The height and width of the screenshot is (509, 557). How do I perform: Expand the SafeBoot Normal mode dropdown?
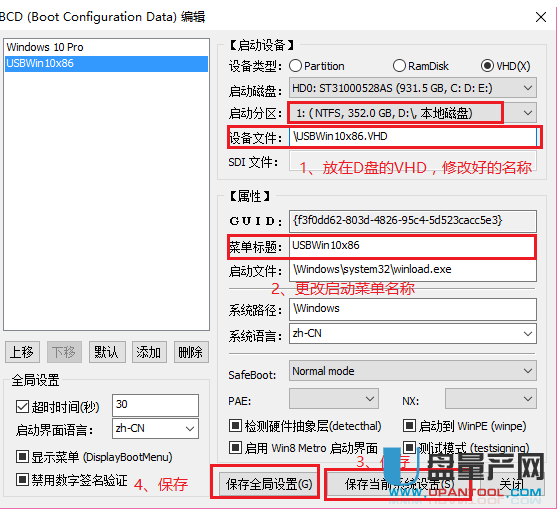(412, 371)
